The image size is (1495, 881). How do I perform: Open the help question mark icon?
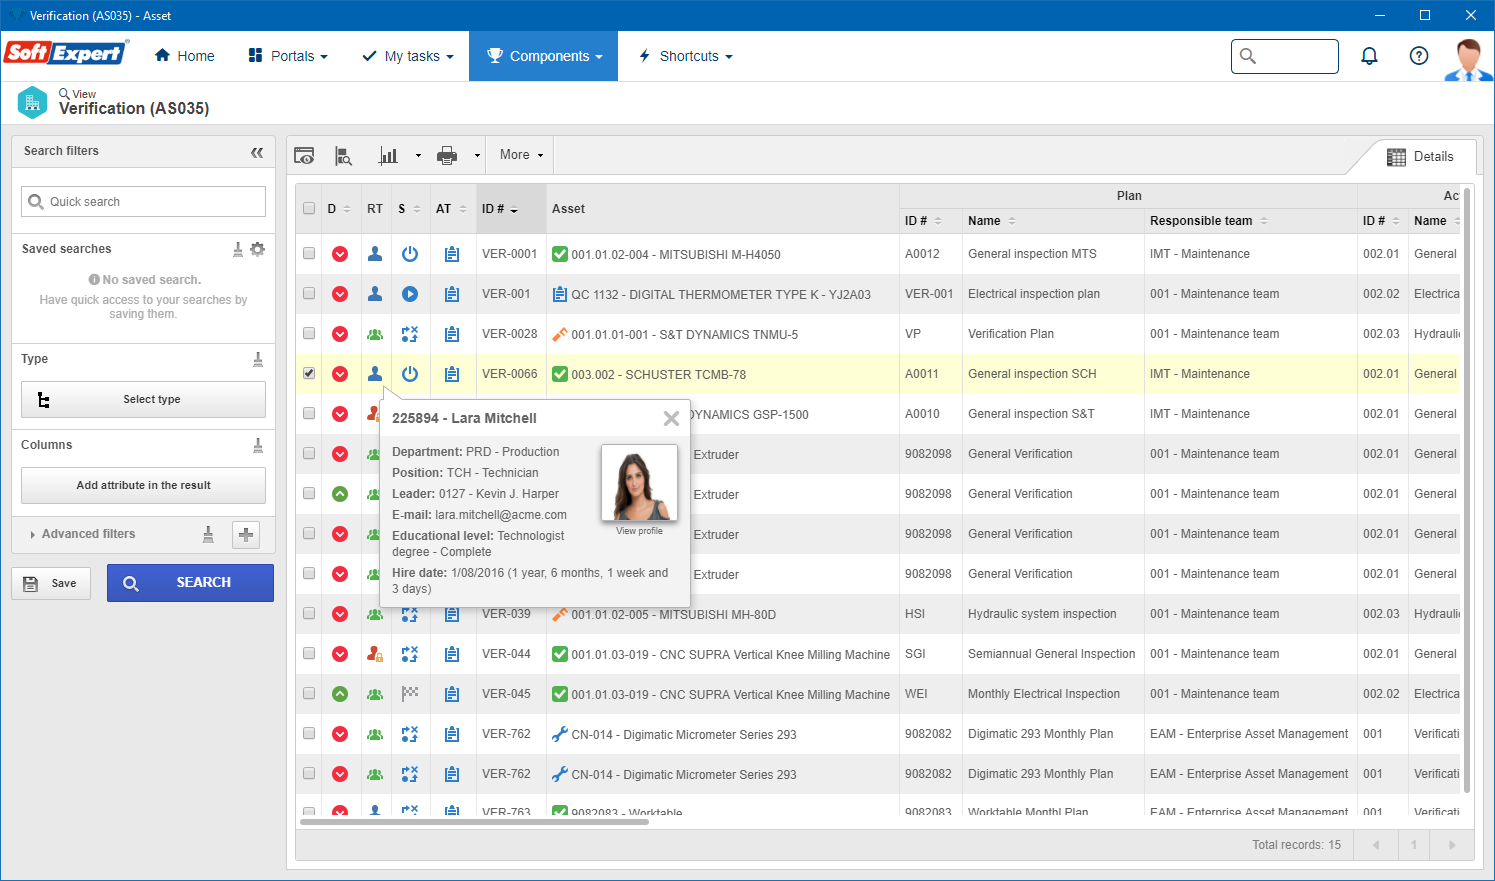click(x=1418, y=56)
